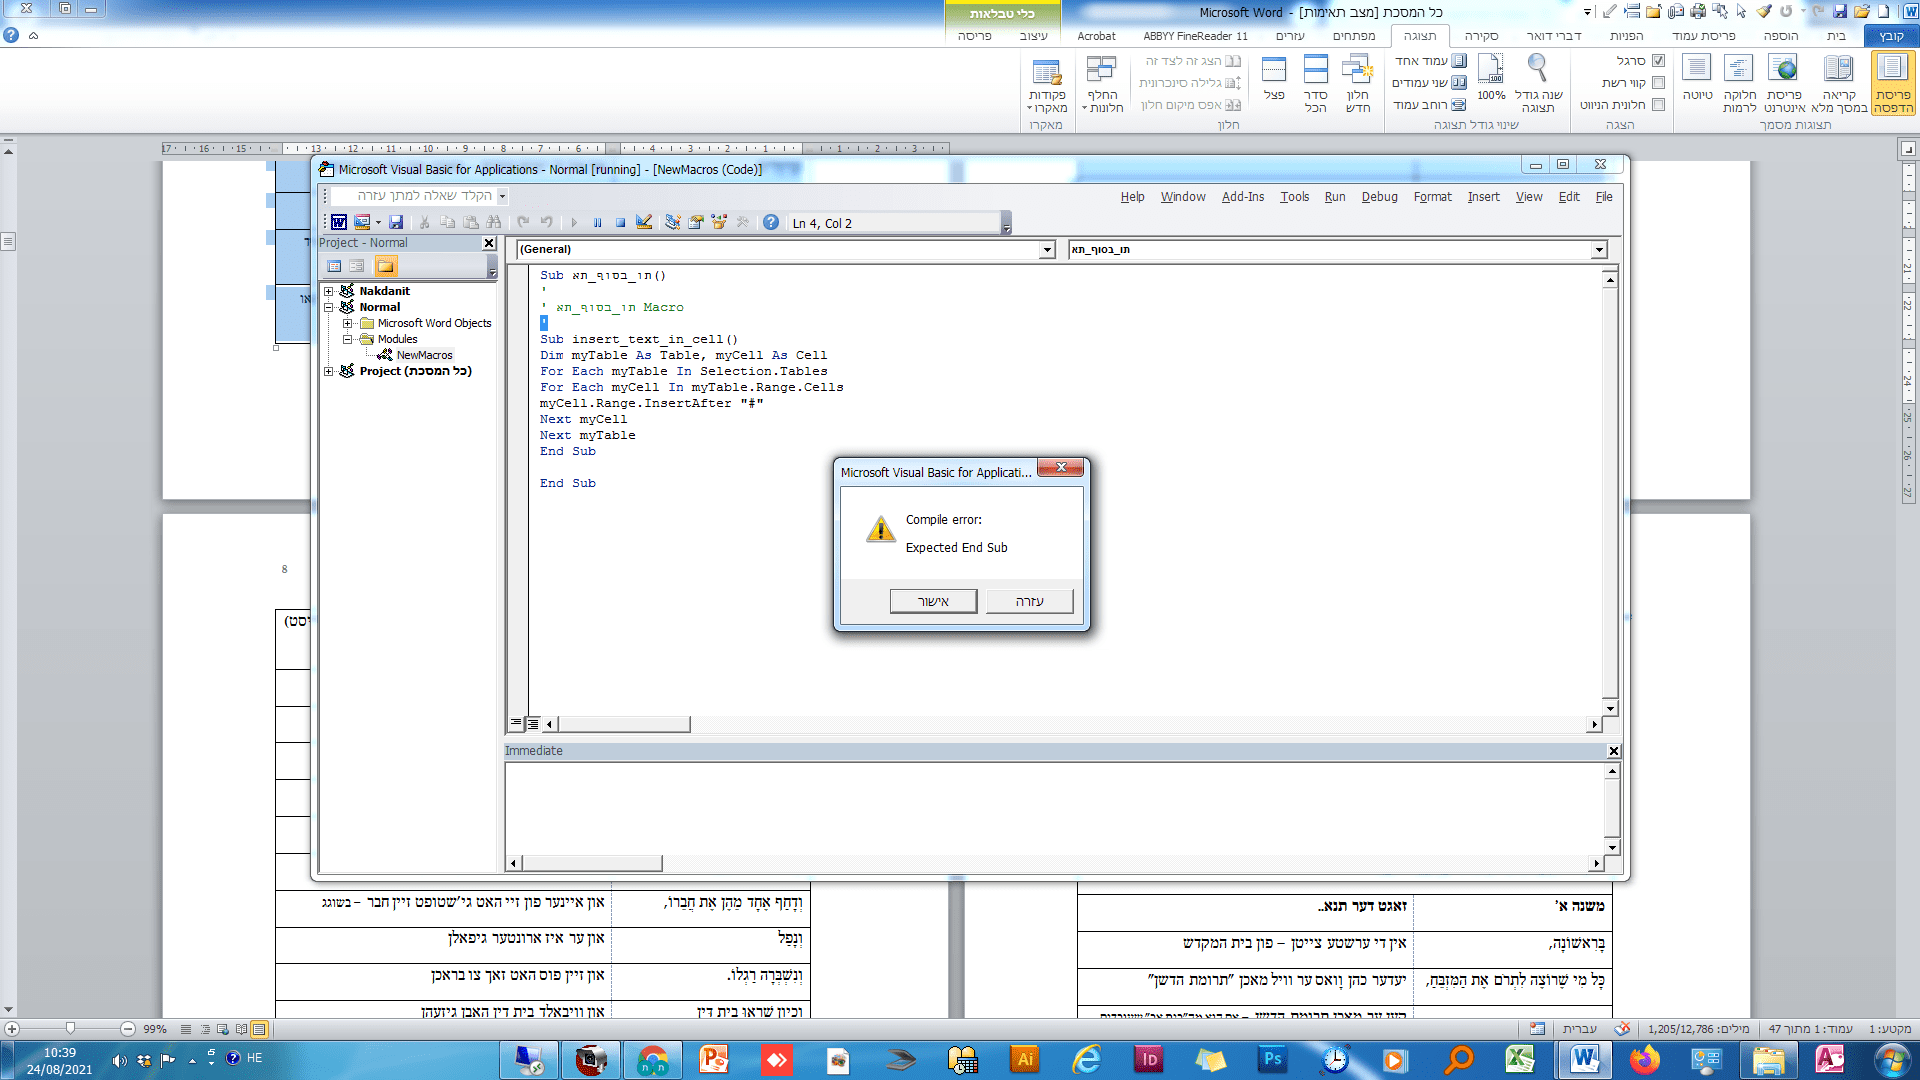Open the (General) object dropdown
This screenshot has height=1080, width=1920.
click(1047, 250)
